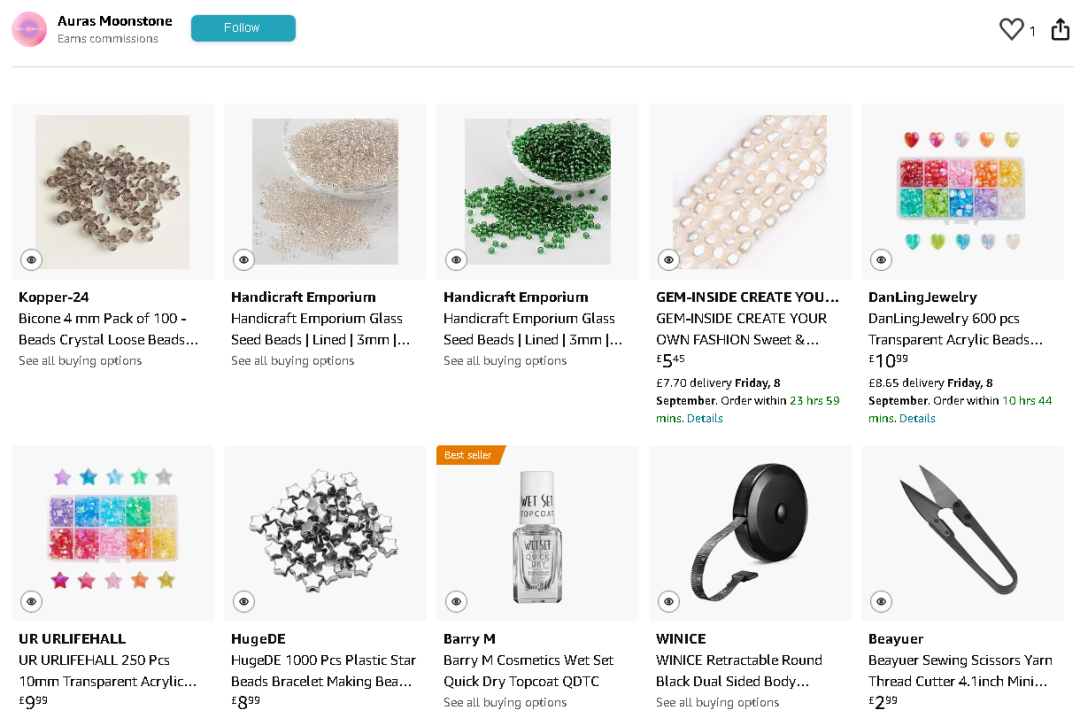Open Details link under DanLingJewelry delivery info
This screenshot has height=718, width=1080.
click(917, 419)
